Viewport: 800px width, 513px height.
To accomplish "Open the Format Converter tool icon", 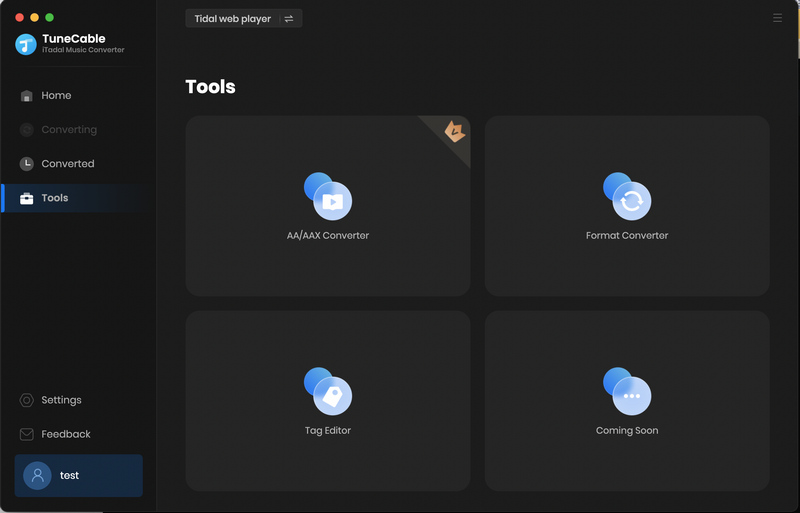I will click(627, 197).
